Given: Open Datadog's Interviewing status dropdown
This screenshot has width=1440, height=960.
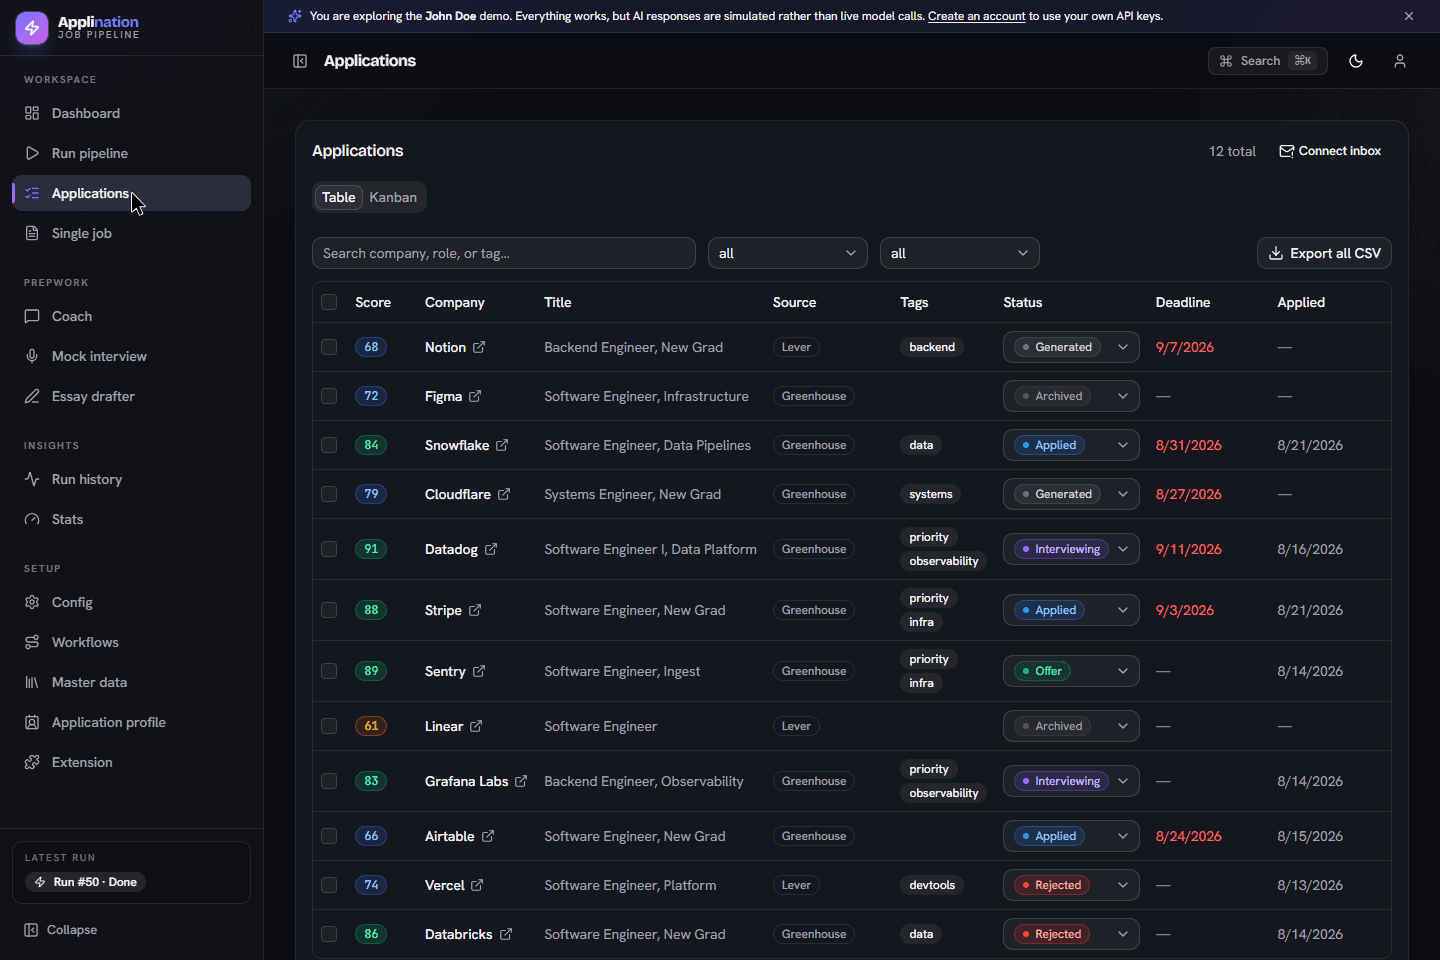Looking at the screenshot, I should click(1071, 549).
